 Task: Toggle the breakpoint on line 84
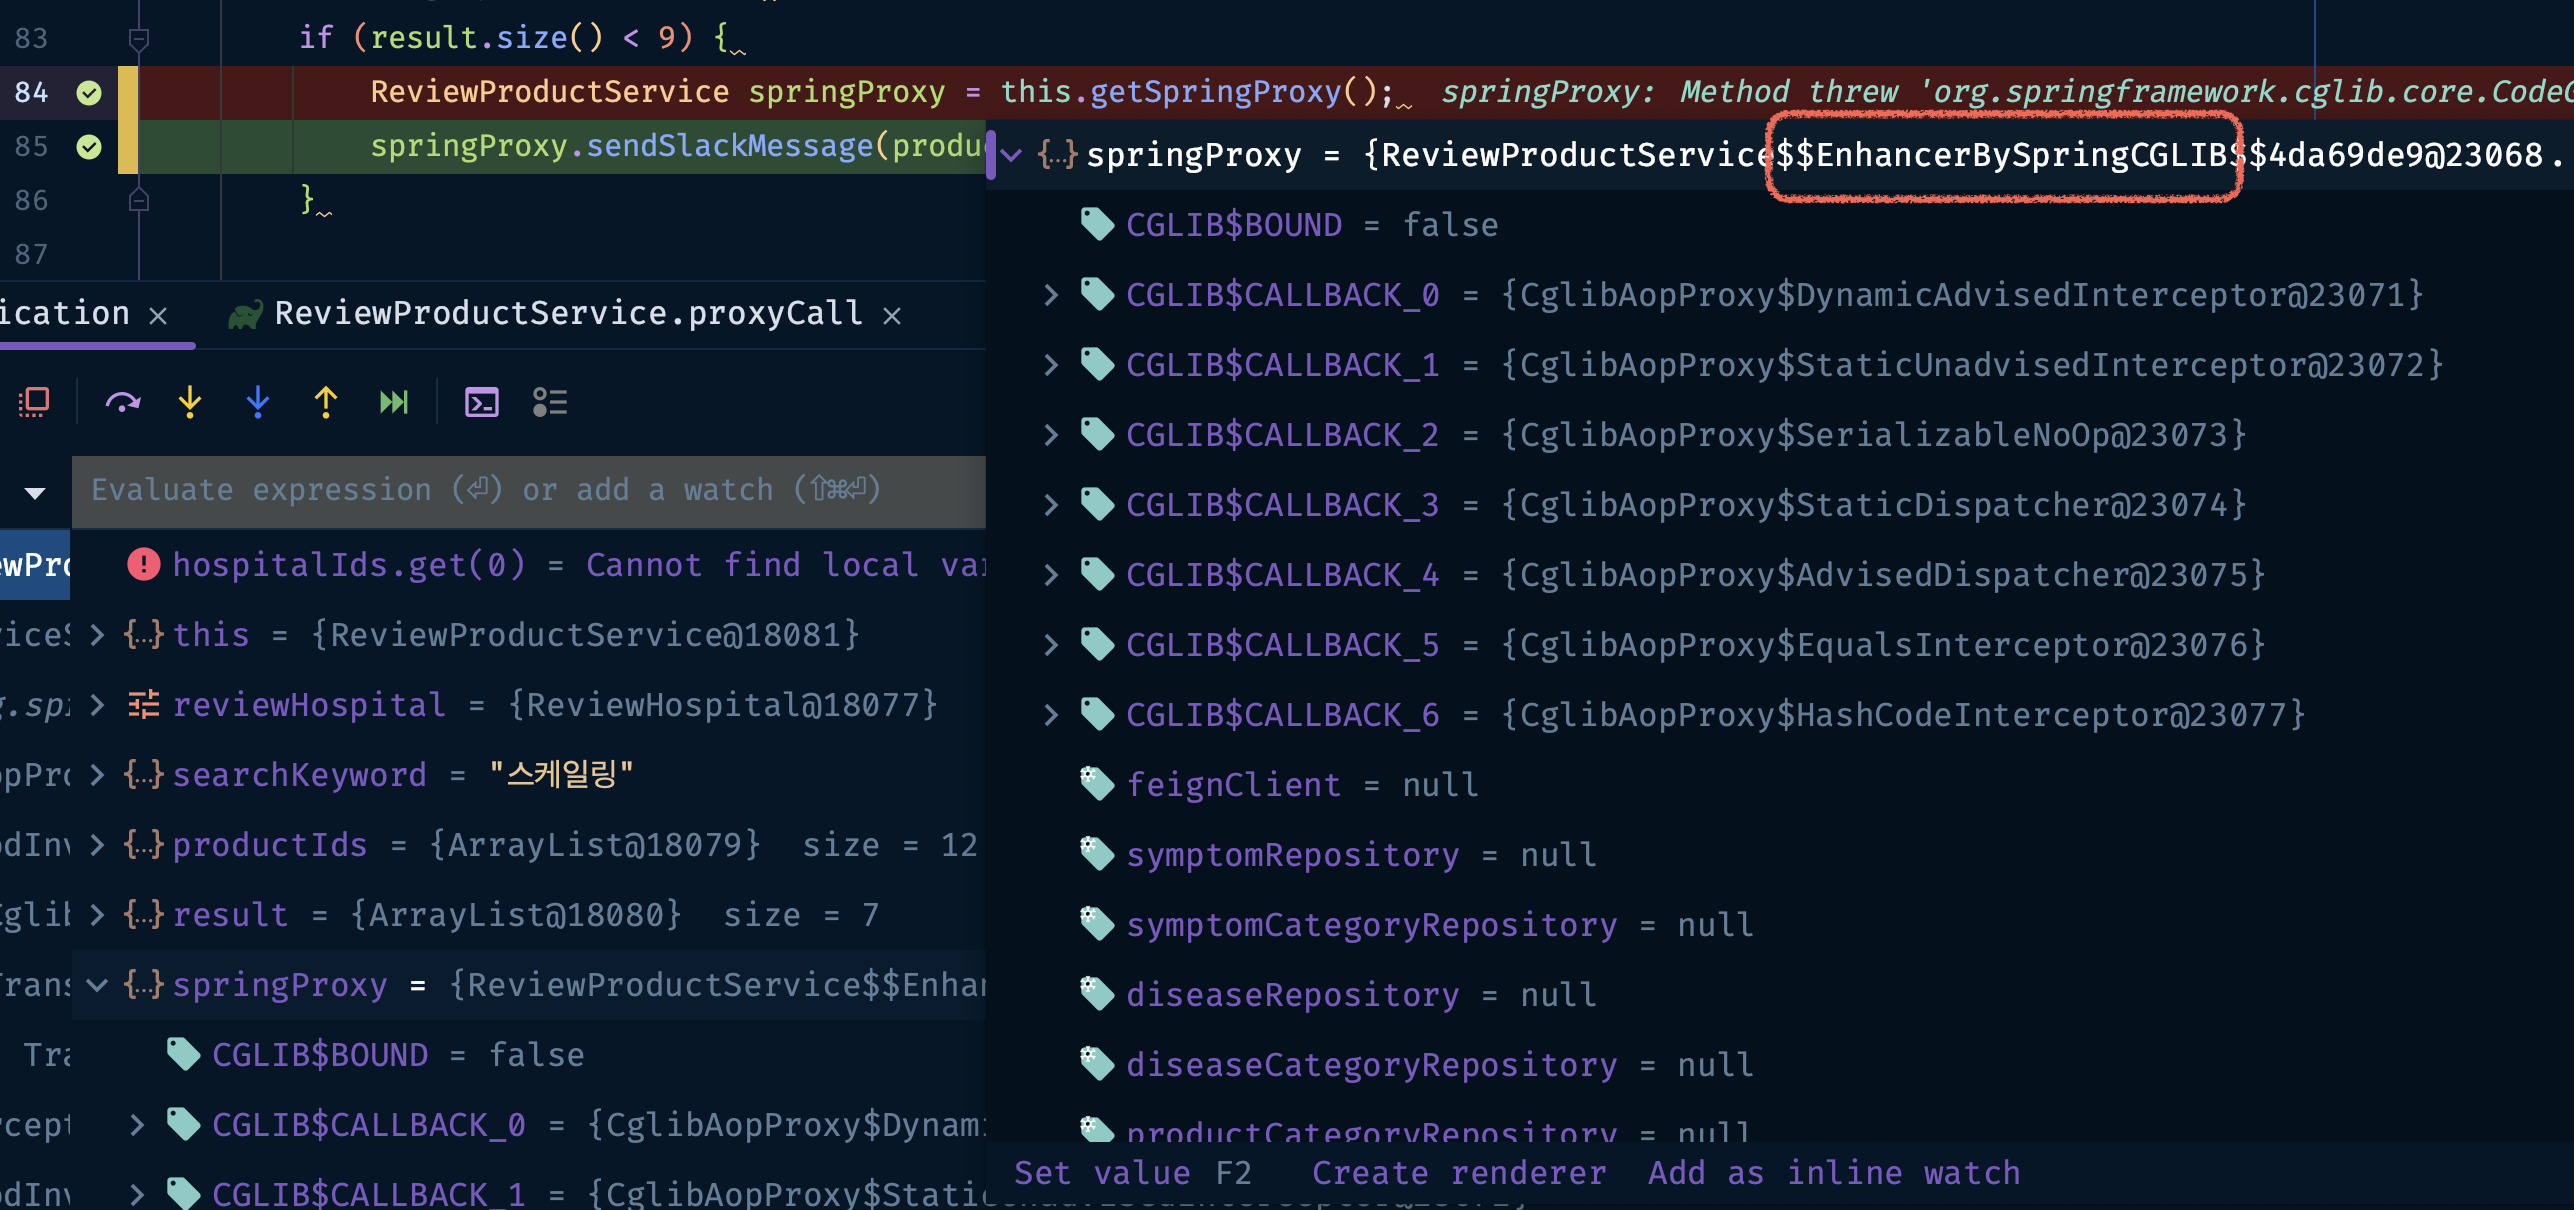89,93
